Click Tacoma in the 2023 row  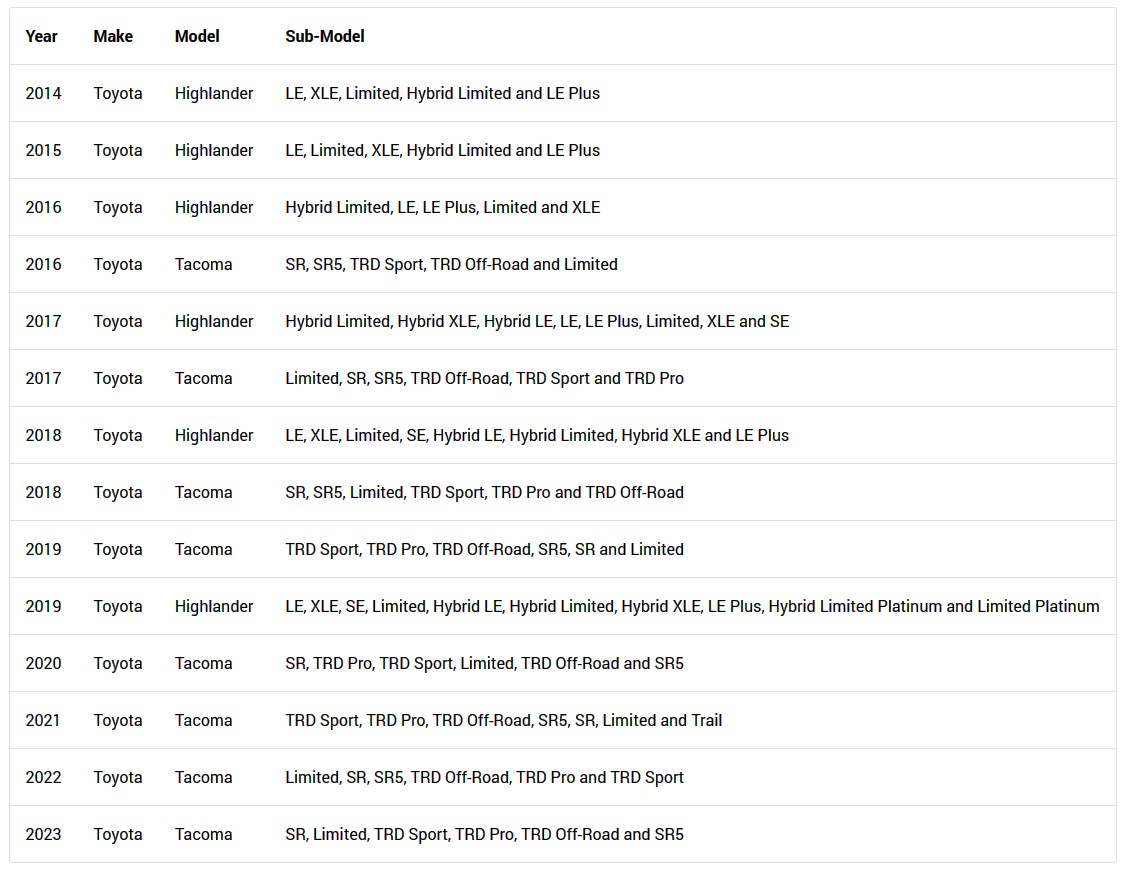click(x=203, y=834)
